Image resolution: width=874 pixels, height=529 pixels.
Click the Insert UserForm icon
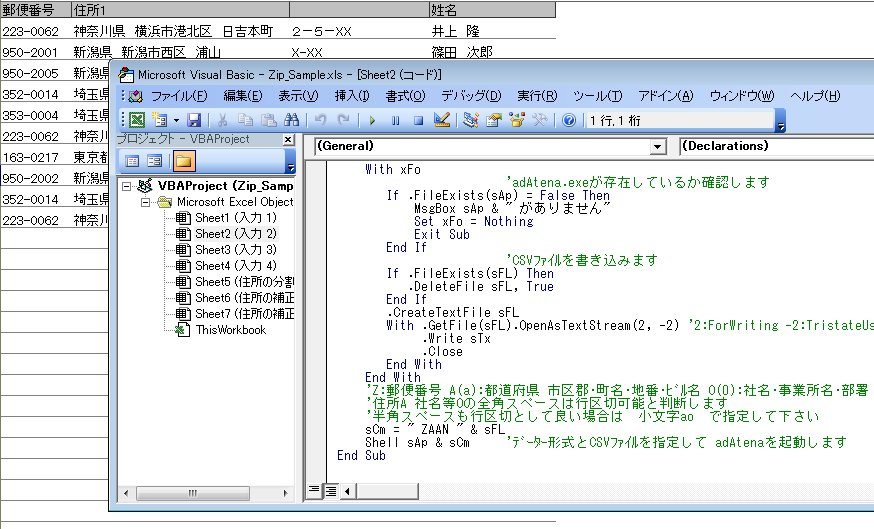(x=160, y=120)
